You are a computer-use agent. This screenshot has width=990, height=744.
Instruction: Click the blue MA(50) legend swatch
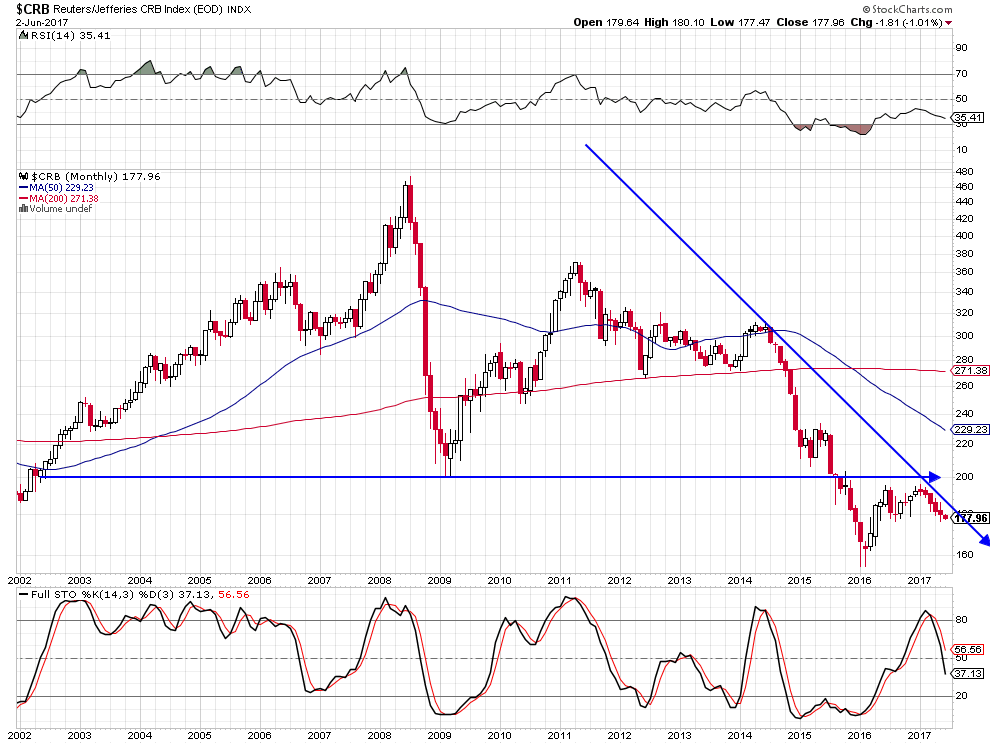[x=24, y=188]
